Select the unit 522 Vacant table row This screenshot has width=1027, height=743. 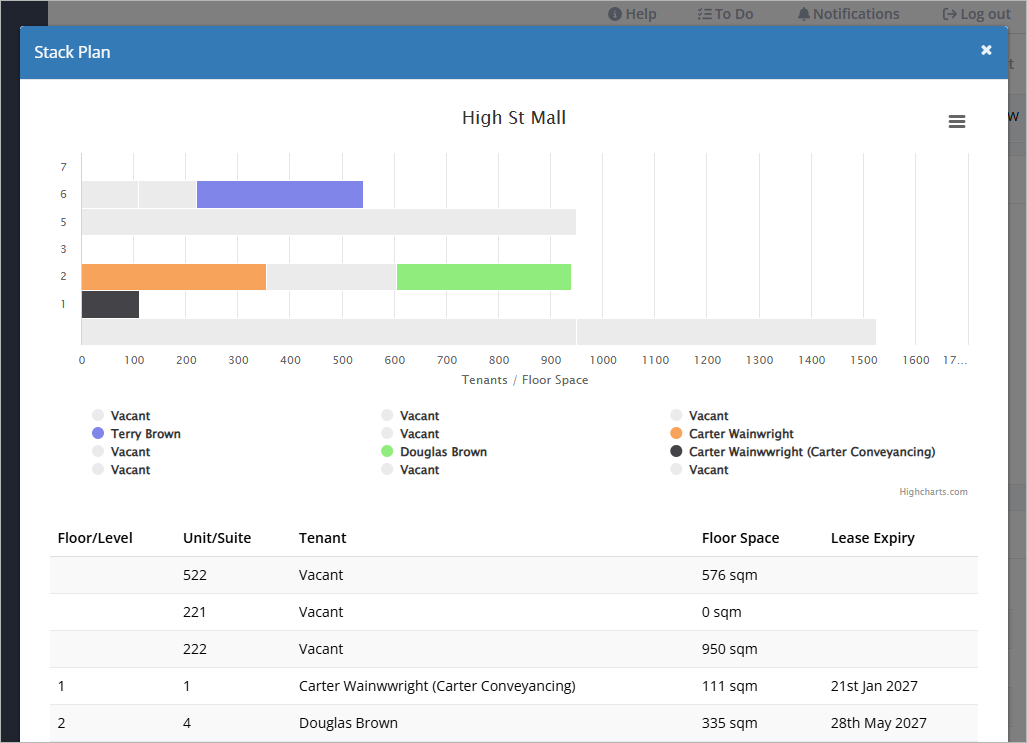[514, 575]
